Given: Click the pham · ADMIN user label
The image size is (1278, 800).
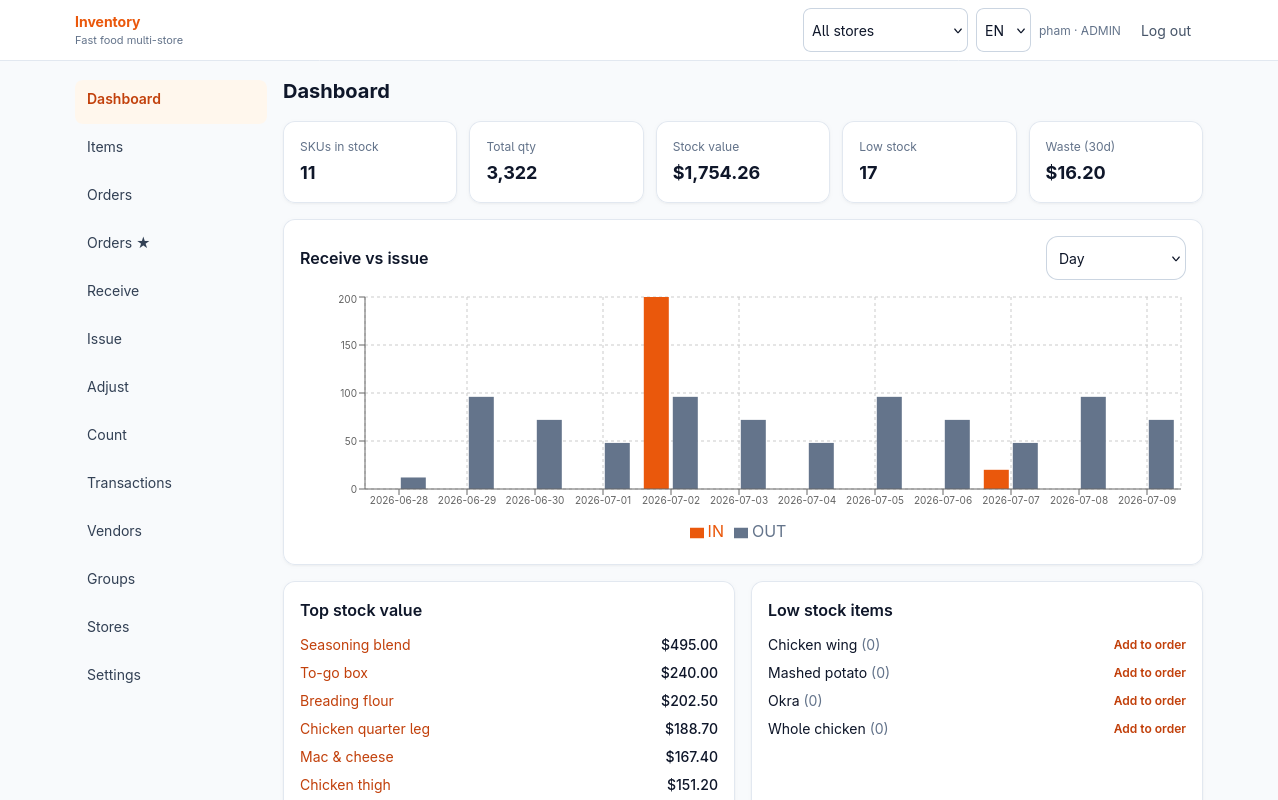Looking at the screenshot, I should click(1080, 31).
